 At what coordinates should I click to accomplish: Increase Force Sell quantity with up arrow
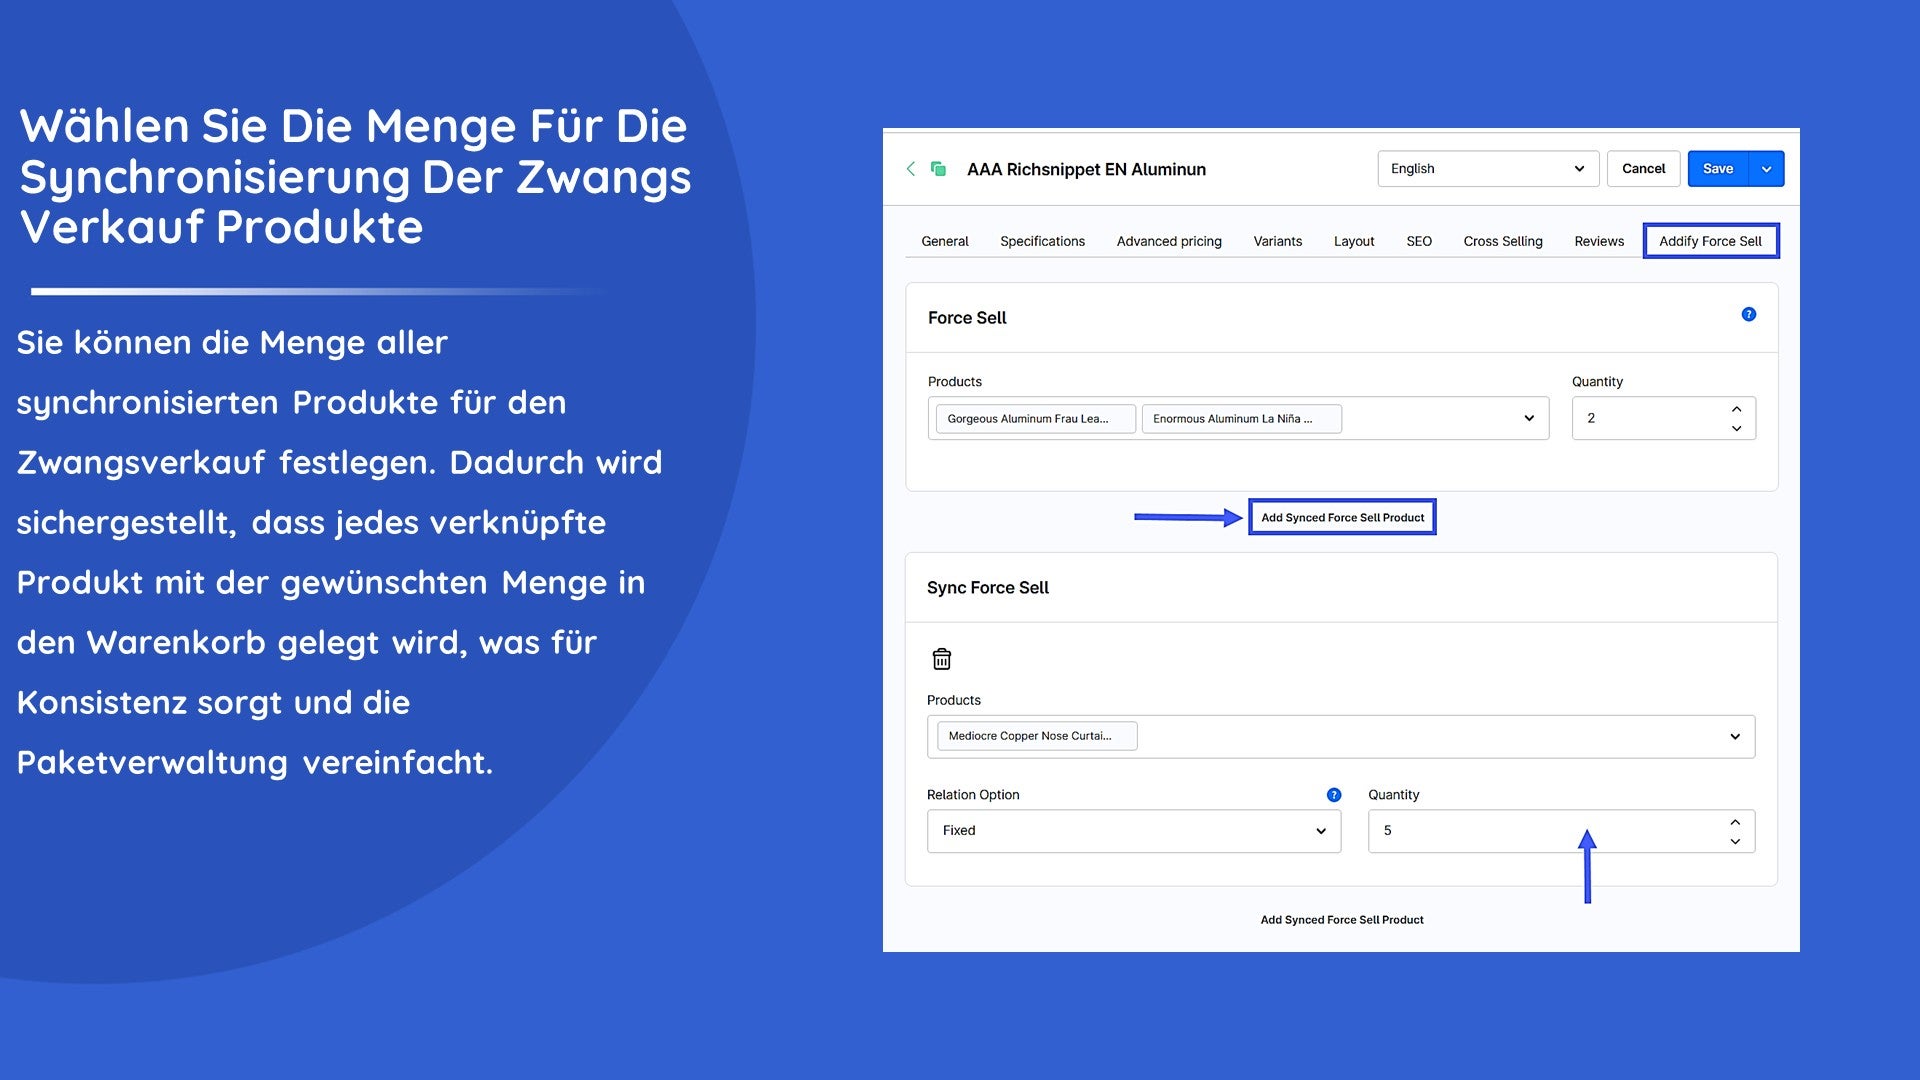click(x=1736, y=409)
